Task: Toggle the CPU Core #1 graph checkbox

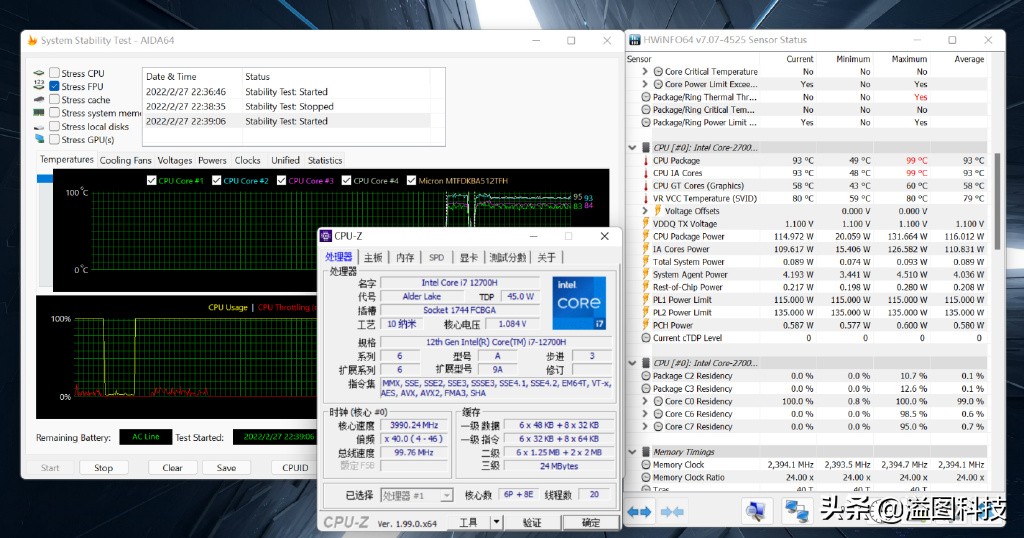Action: pos(152,181)
